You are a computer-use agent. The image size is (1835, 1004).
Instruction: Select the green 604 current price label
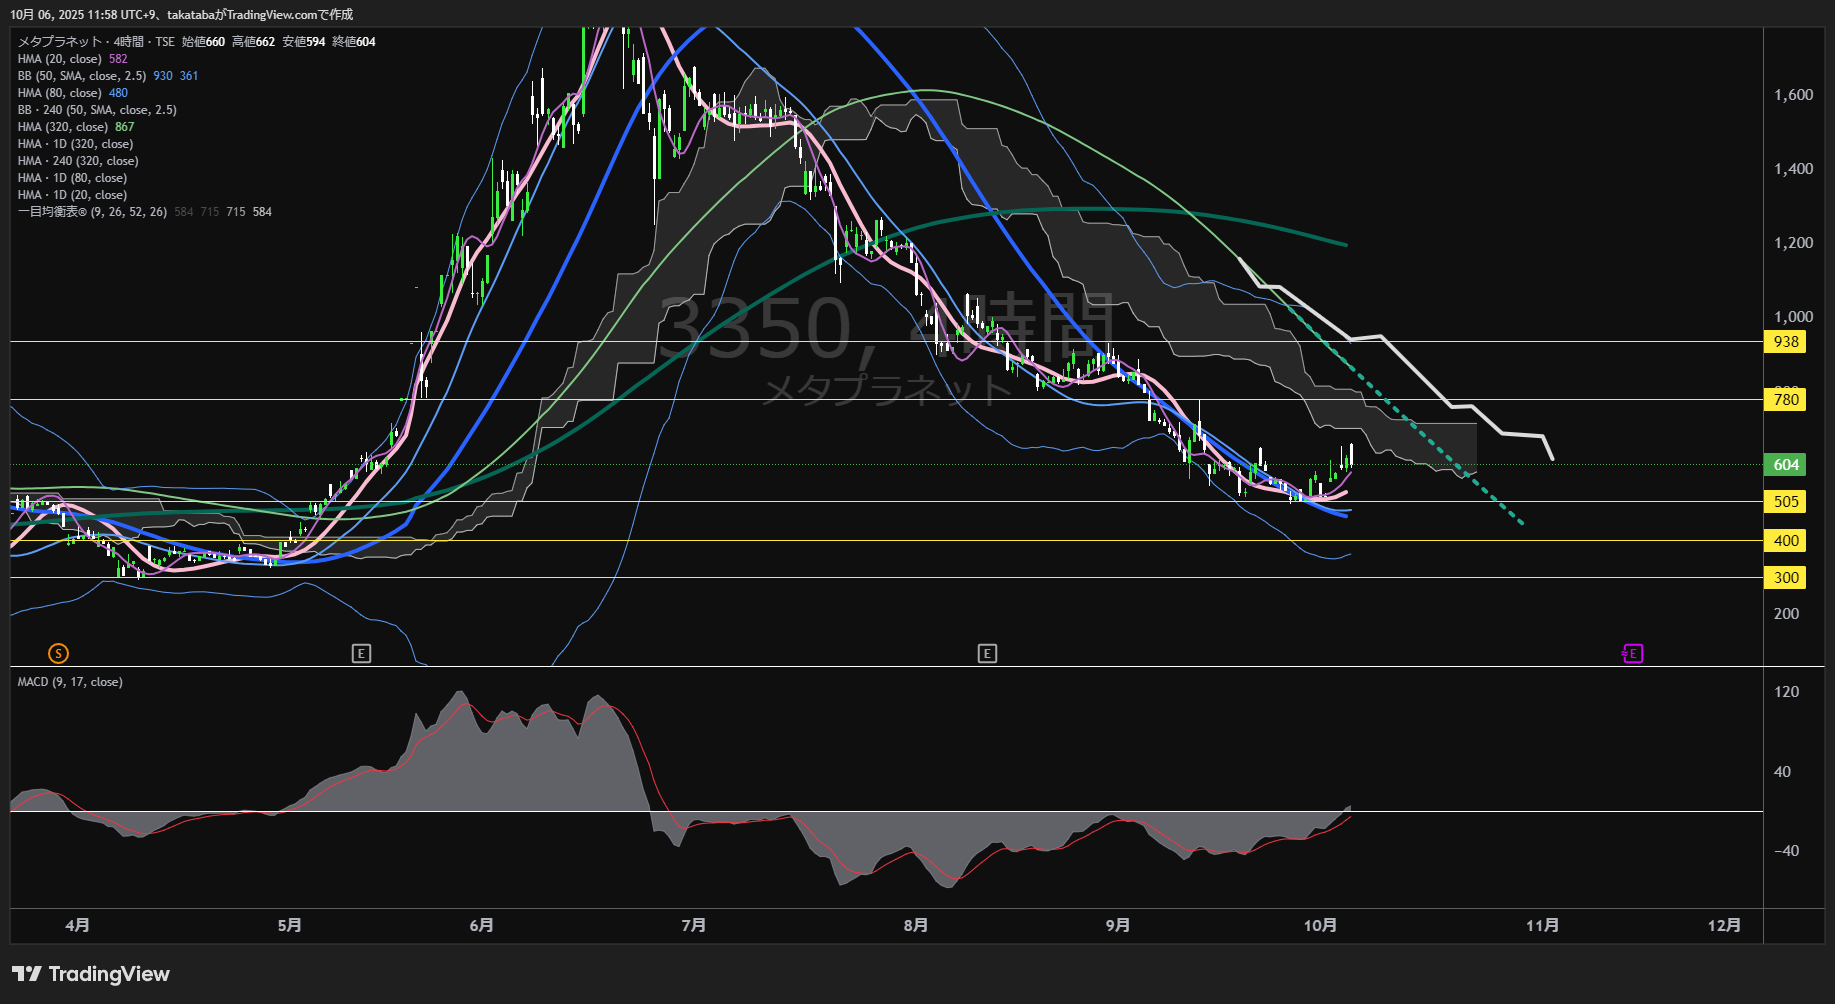click(1785, 465)
